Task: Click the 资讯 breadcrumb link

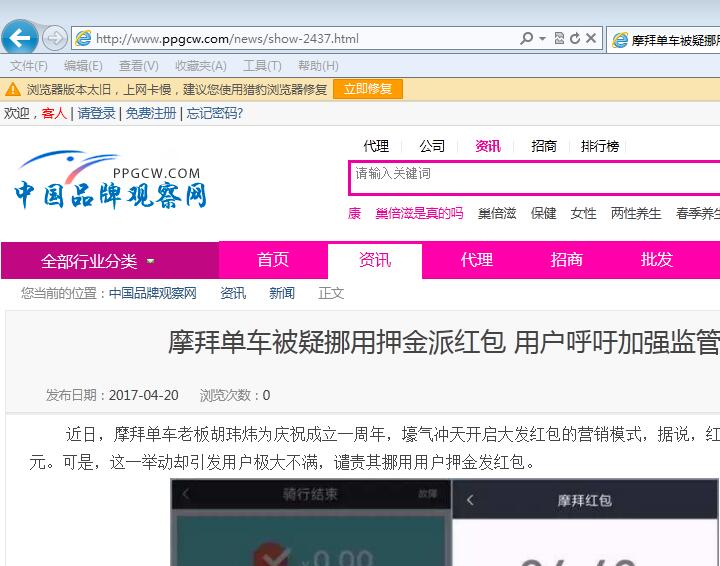Action: pyautogui.click(x=233, y=293)
